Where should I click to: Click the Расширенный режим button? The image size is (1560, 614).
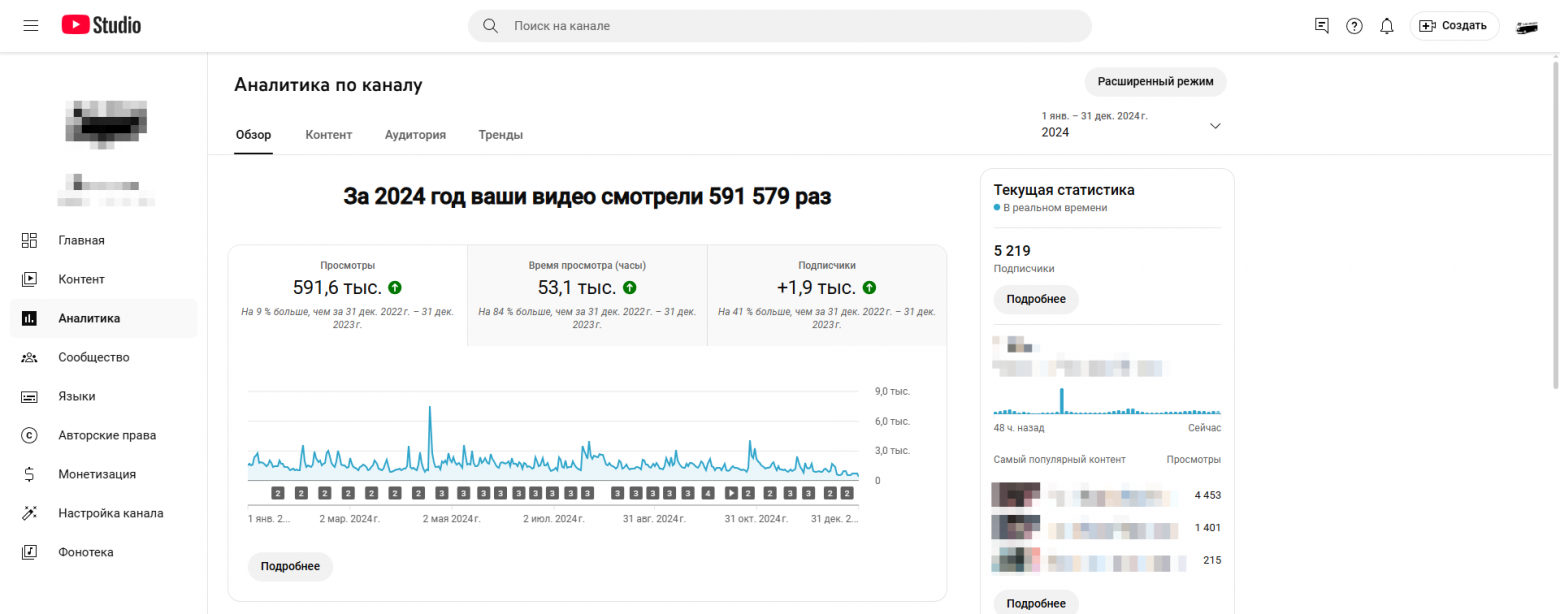pos(1155,82)
